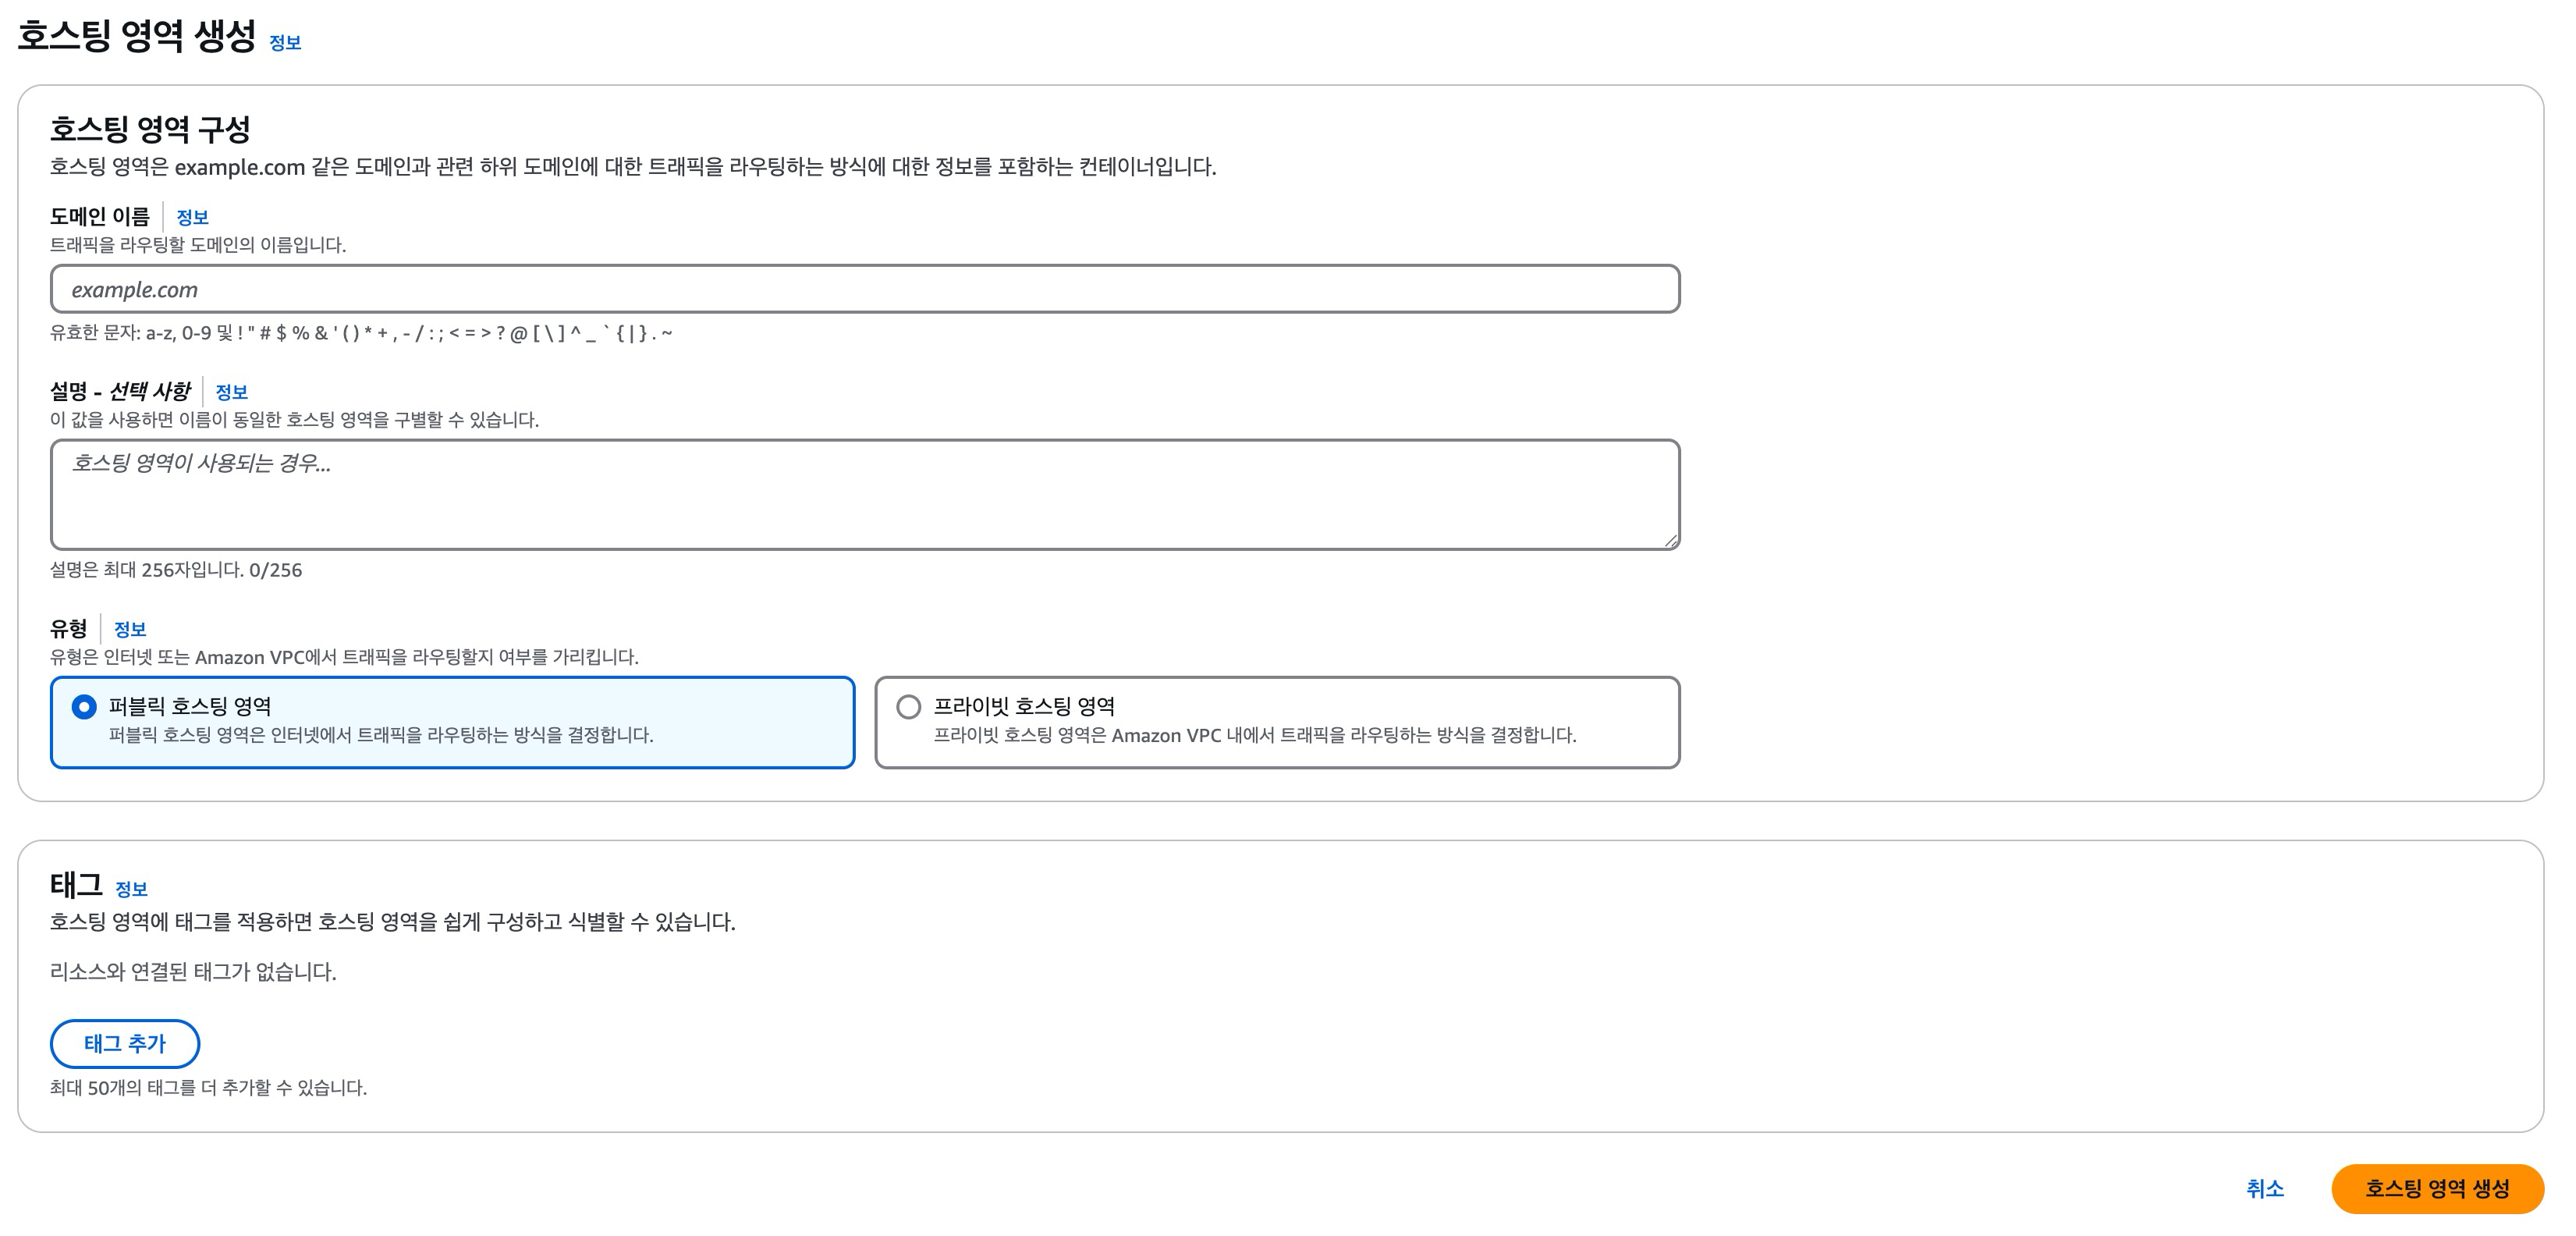2576x1236 pixels.
Task: Open 정보 link next to 태그 heading
Action: (131, 889)
